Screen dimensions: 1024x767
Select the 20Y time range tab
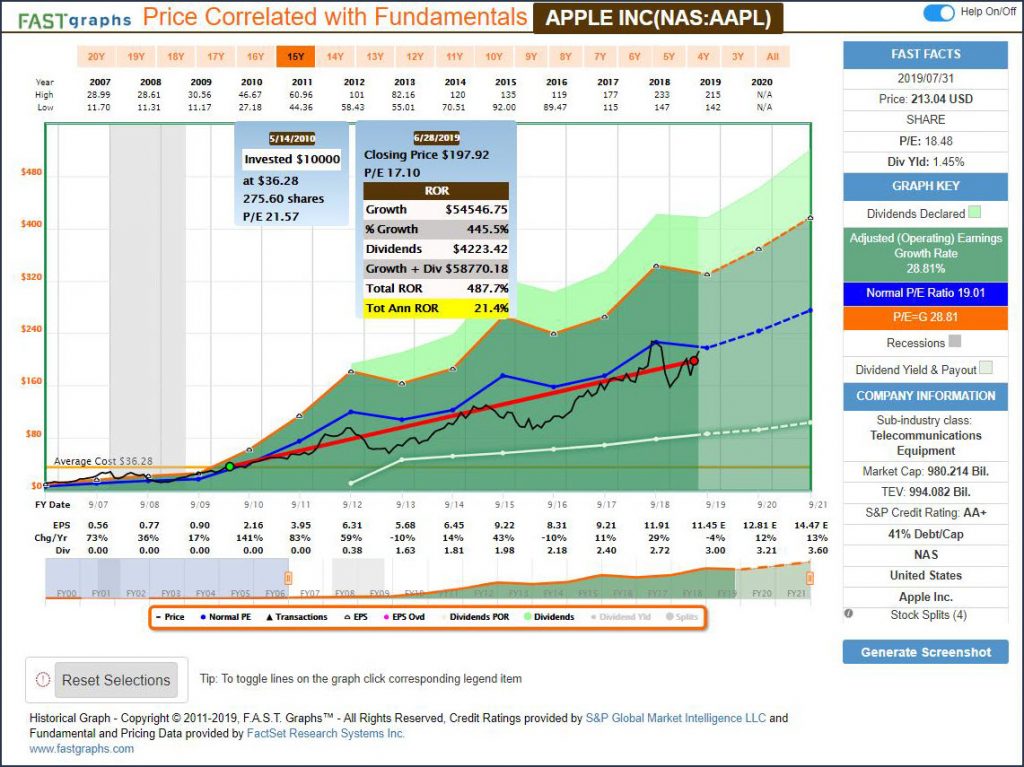point(96,57)
